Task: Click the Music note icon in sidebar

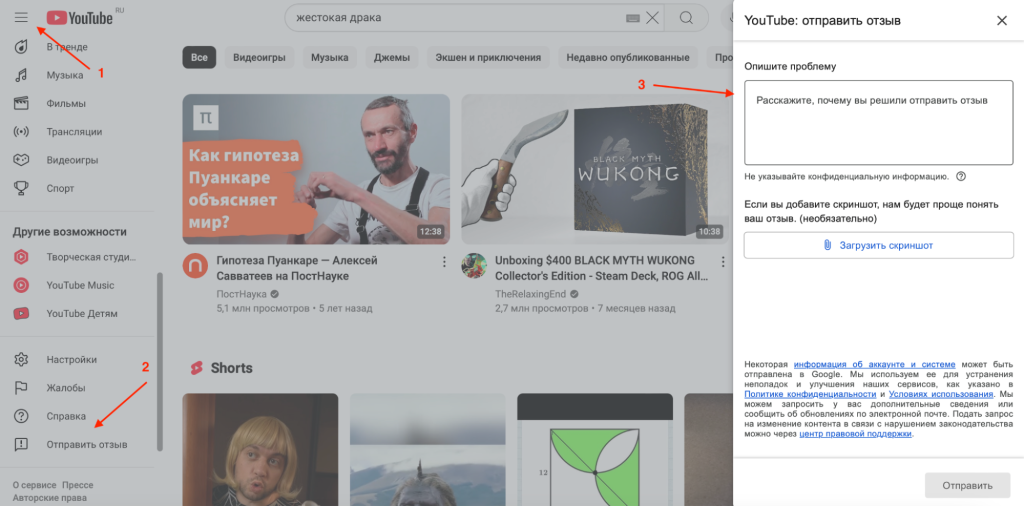Action: (21, 75)
